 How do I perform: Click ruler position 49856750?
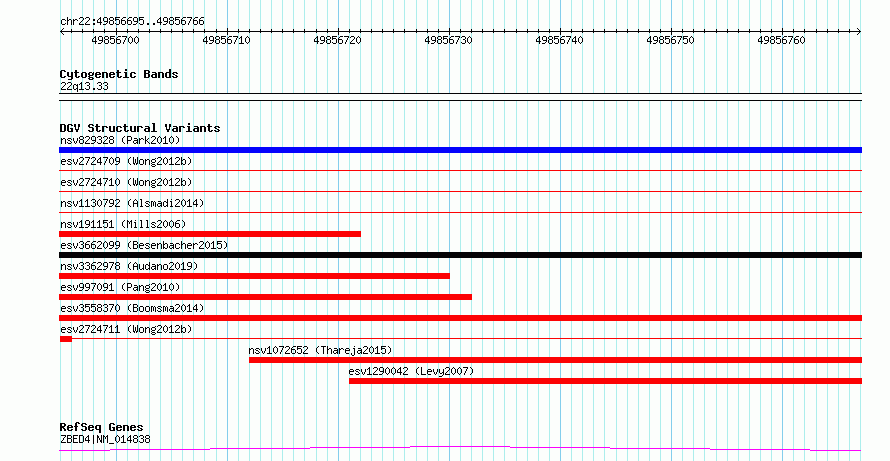click(x=670, y=40)
